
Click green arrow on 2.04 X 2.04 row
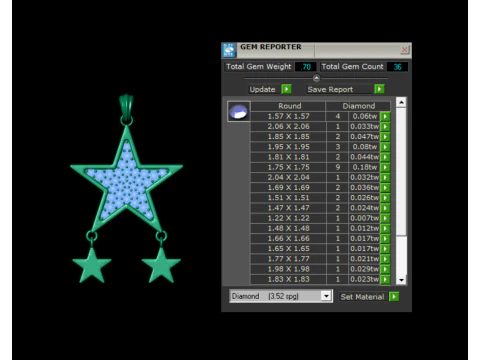pyautogui.click(x=385, y=177)
